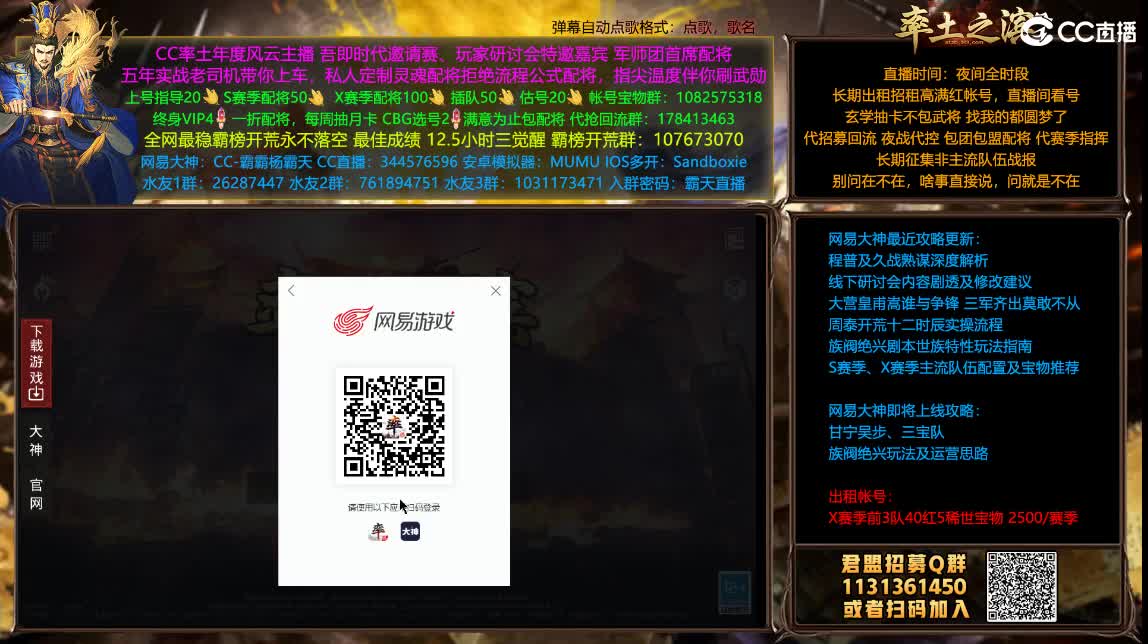
Task: Click the group number 1131361450
Action: tap(904, 586)
